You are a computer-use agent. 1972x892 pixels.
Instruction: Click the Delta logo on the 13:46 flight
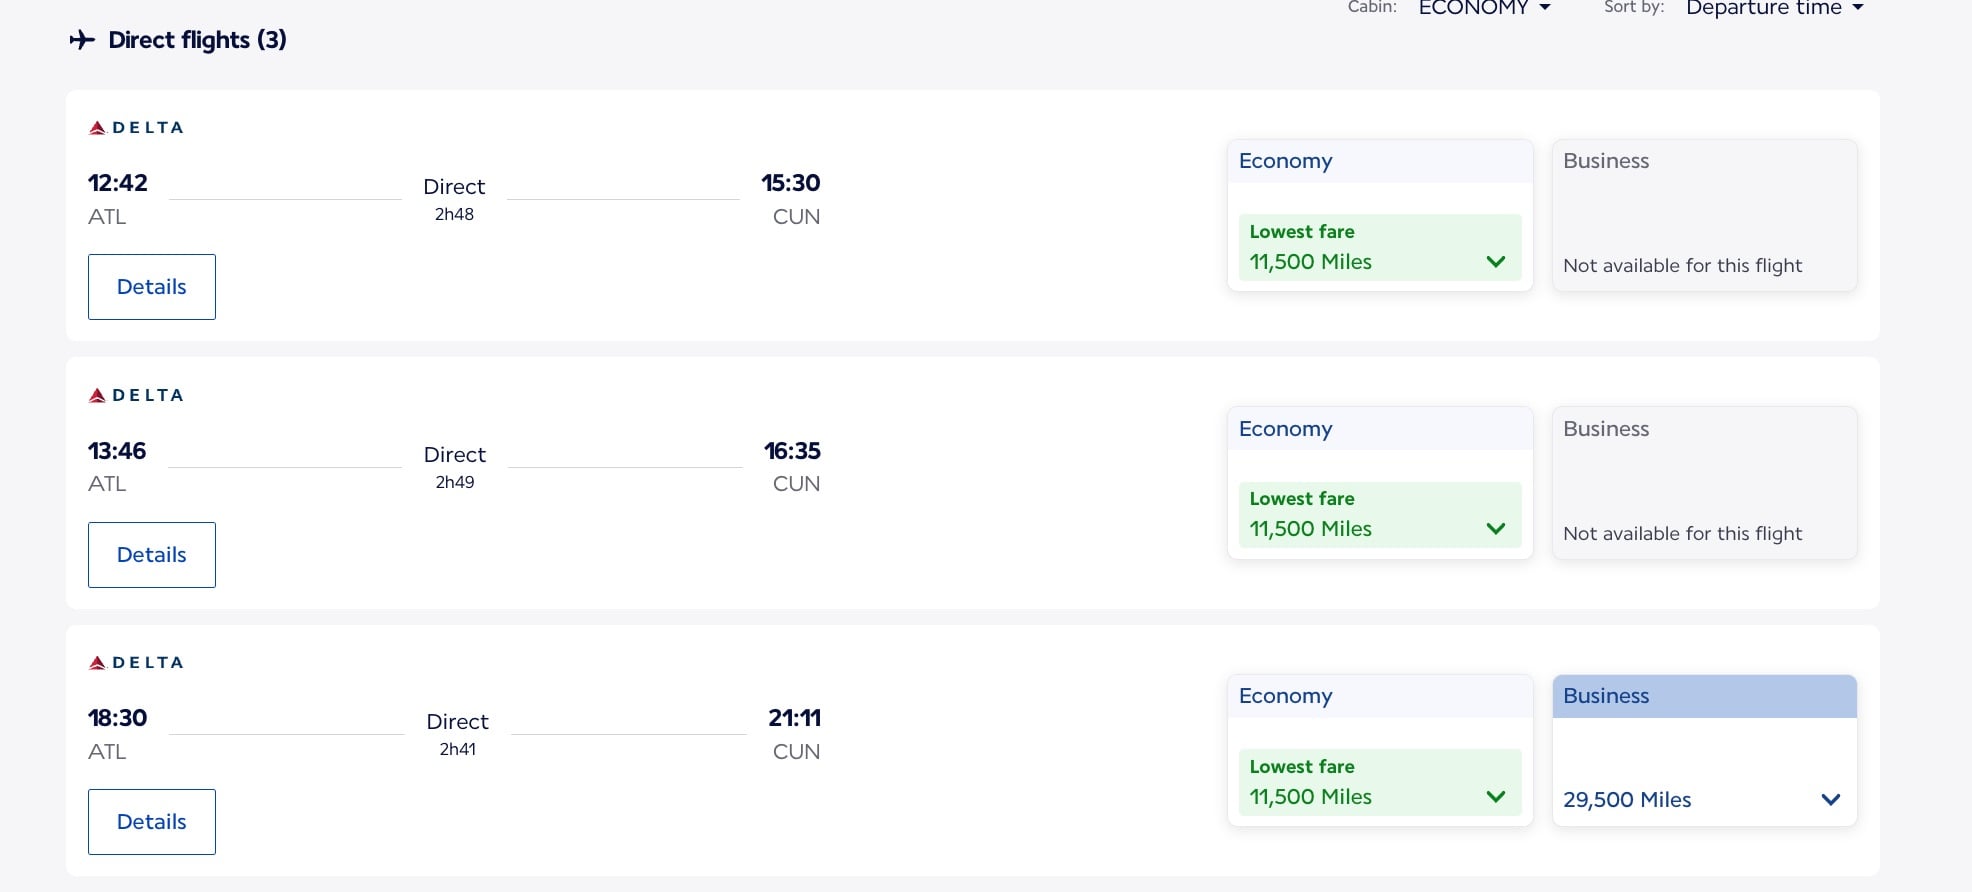tap(135, 394)
